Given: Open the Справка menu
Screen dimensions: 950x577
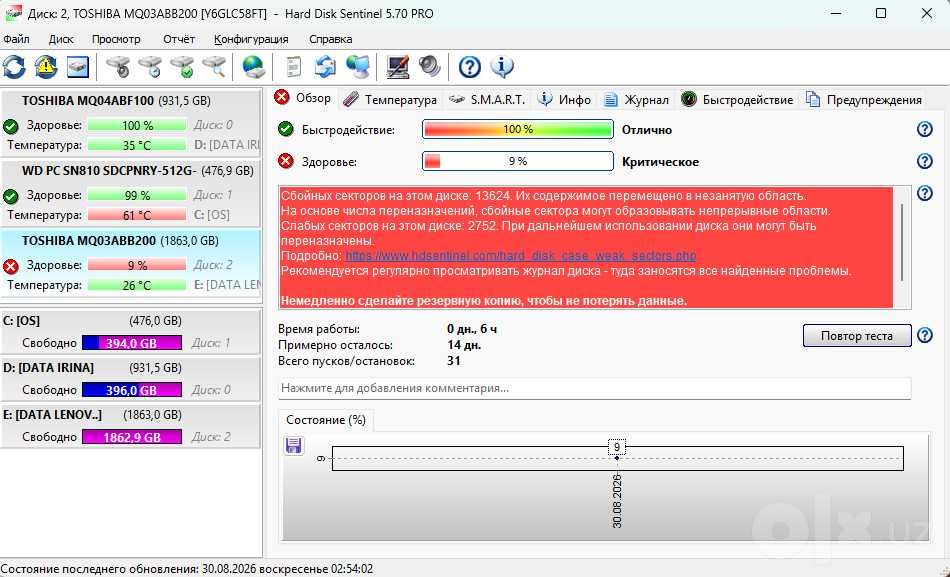Looking at the screenshot, I should coord(330,39).
